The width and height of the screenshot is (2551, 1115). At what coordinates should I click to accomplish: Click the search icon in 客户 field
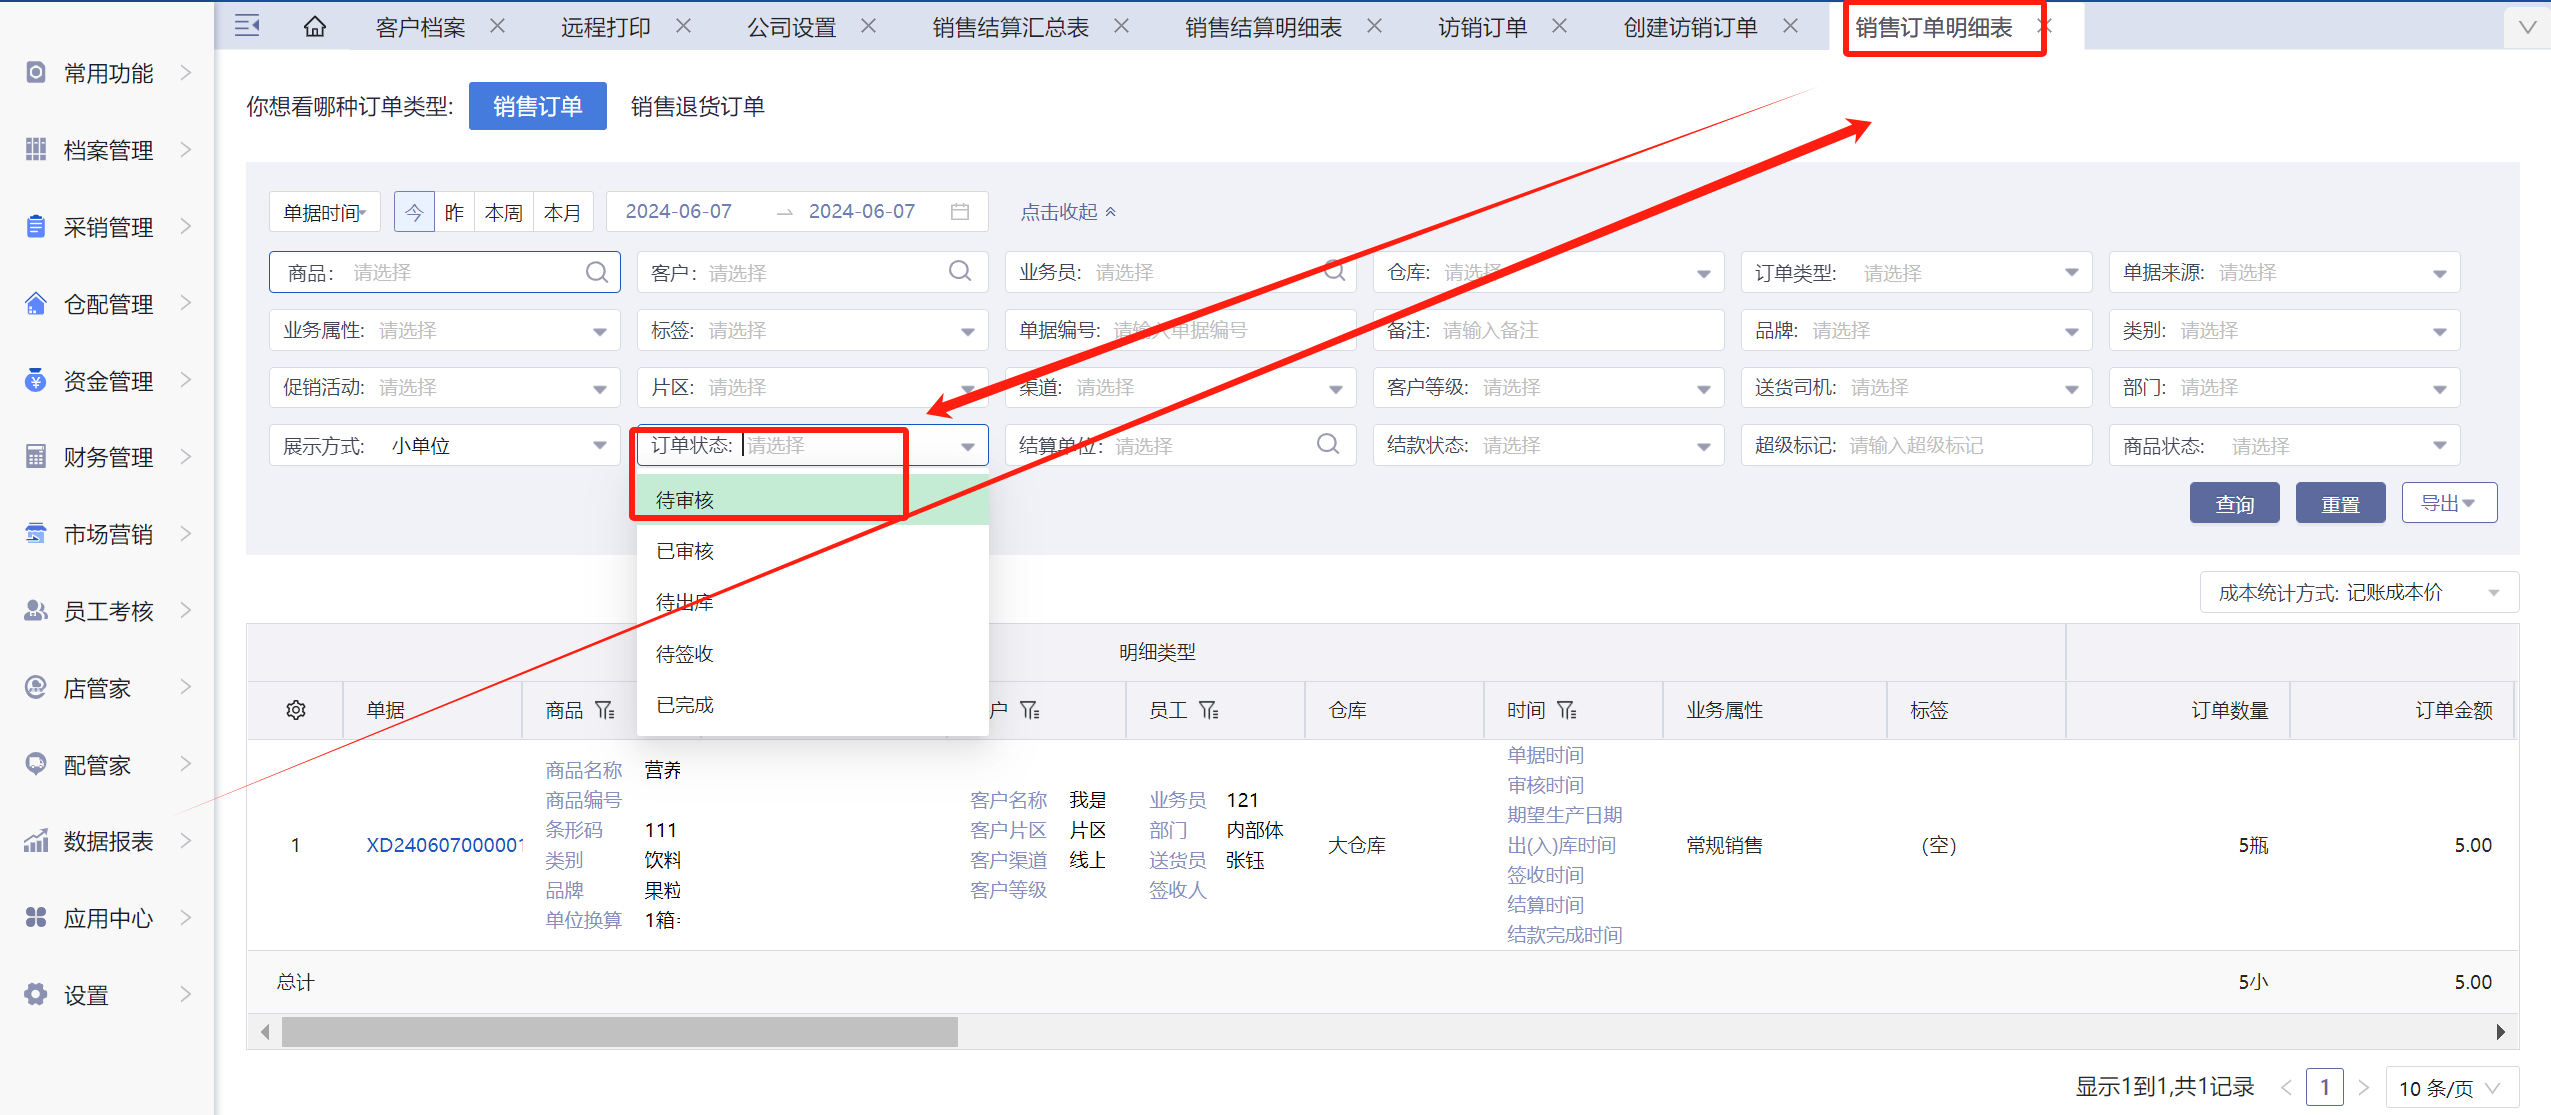pos(960,271)
